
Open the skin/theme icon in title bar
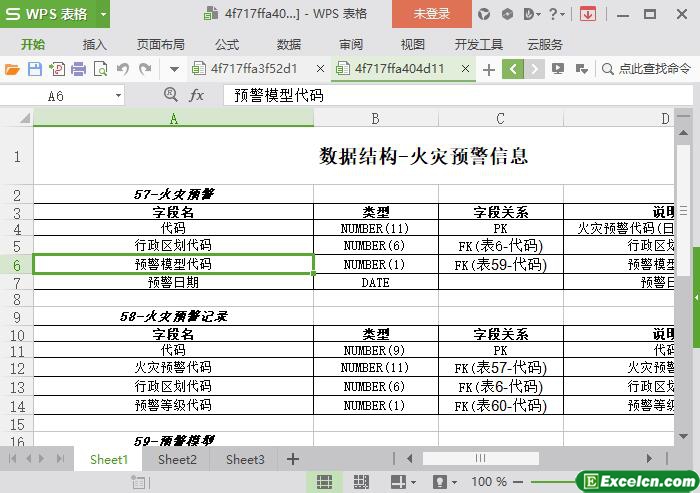coord(484,14)
